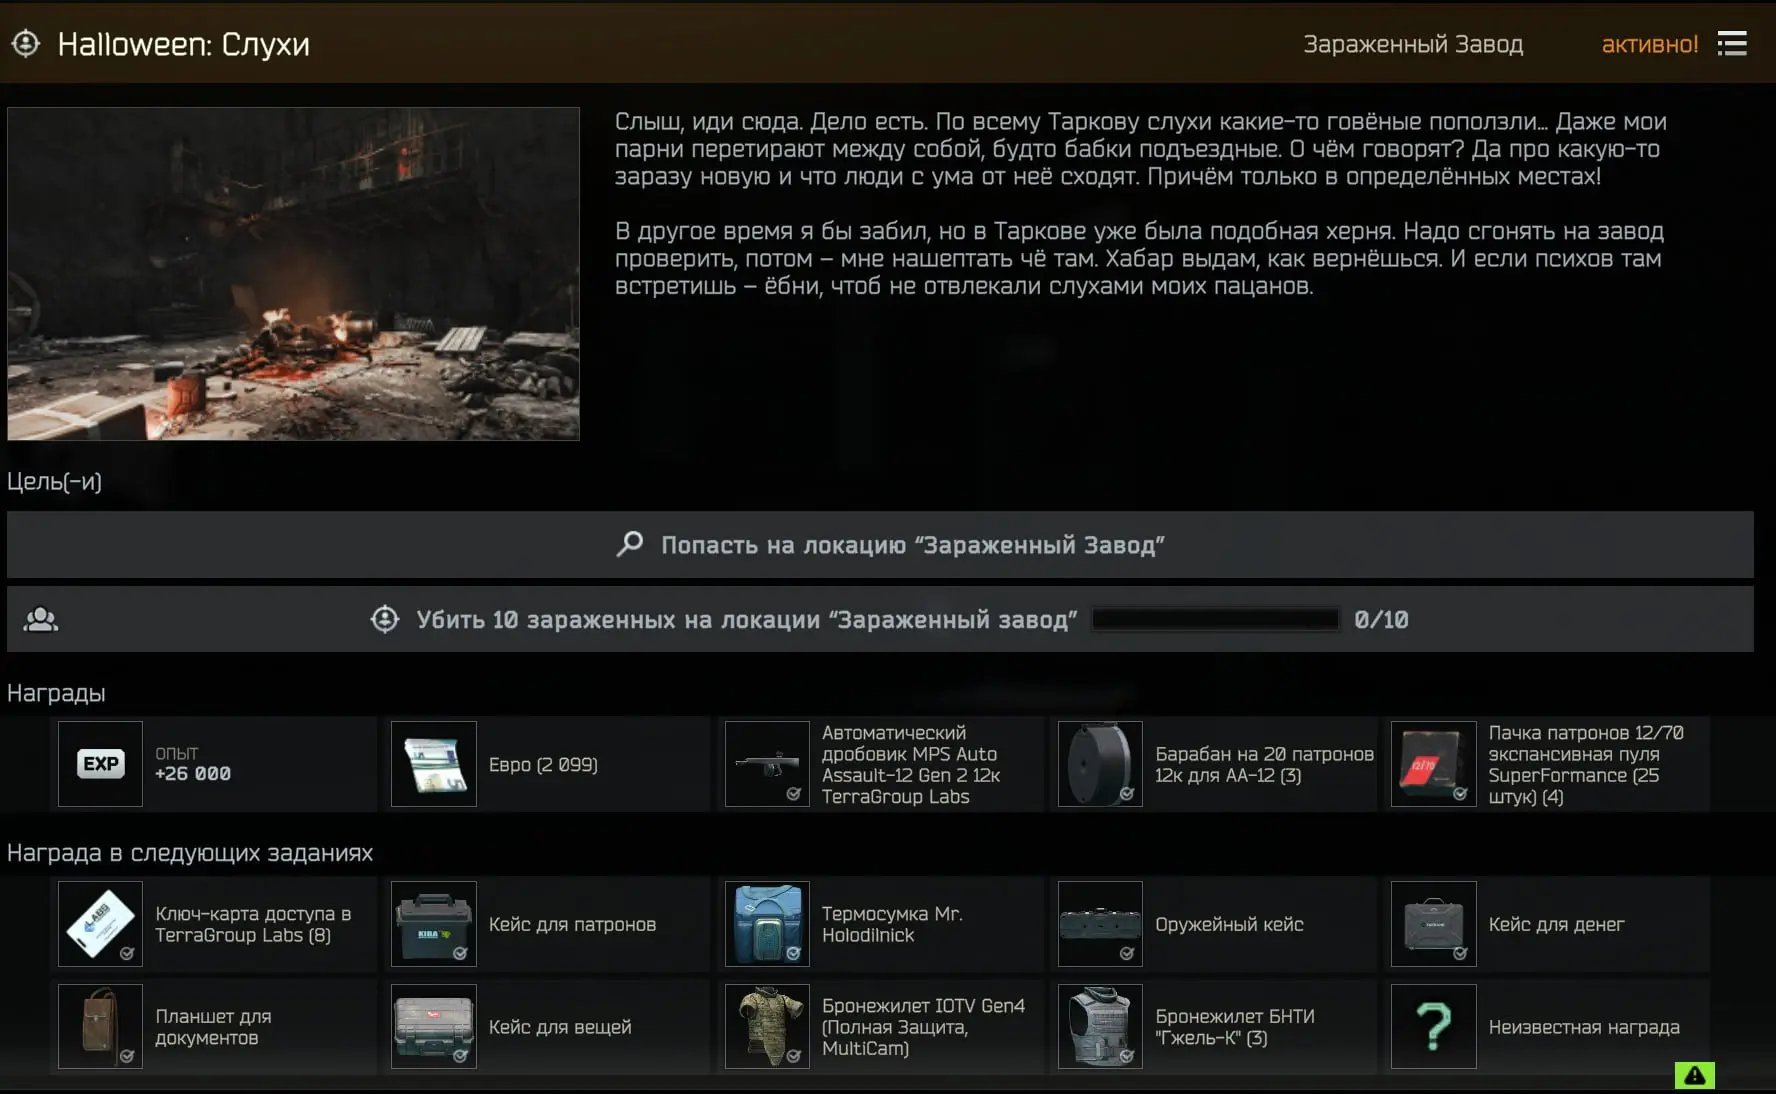
Task: Click the Оружейный кейс weapon case icon
Action: [x=1100, y=924]
